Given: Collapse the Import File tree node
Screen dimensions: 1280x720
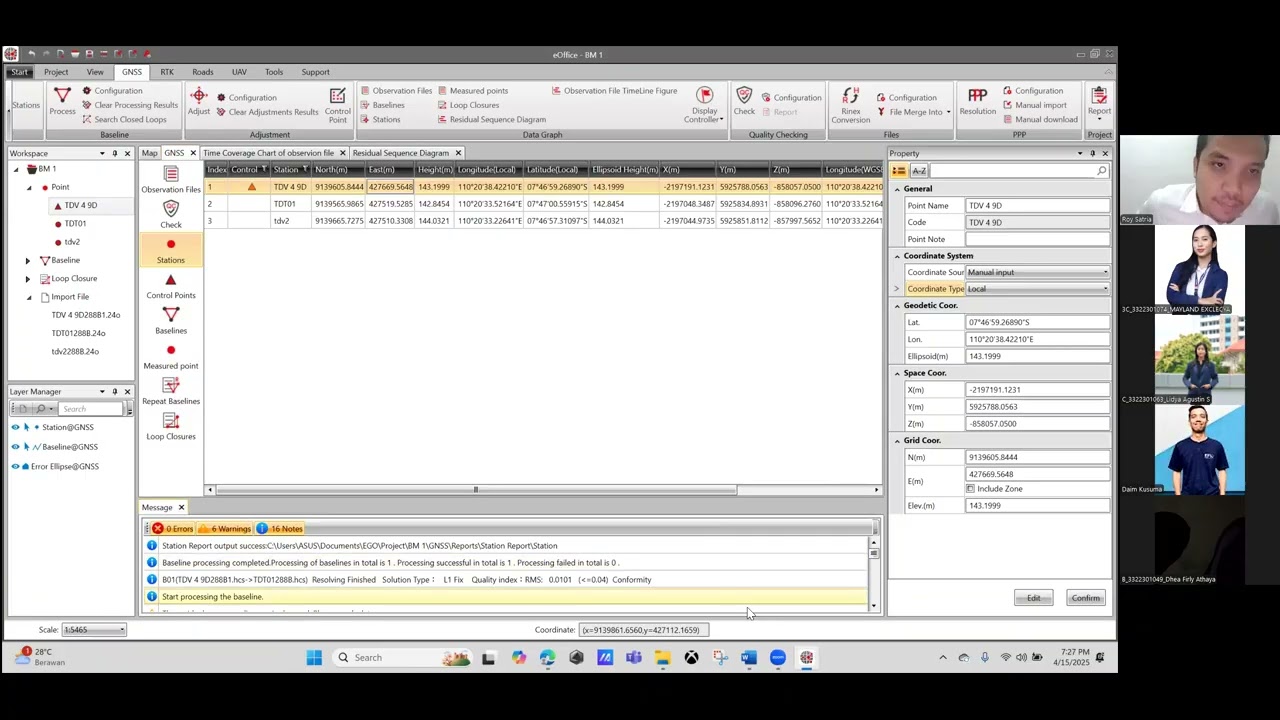Looking at the screenshot, I should click(28, 297).
